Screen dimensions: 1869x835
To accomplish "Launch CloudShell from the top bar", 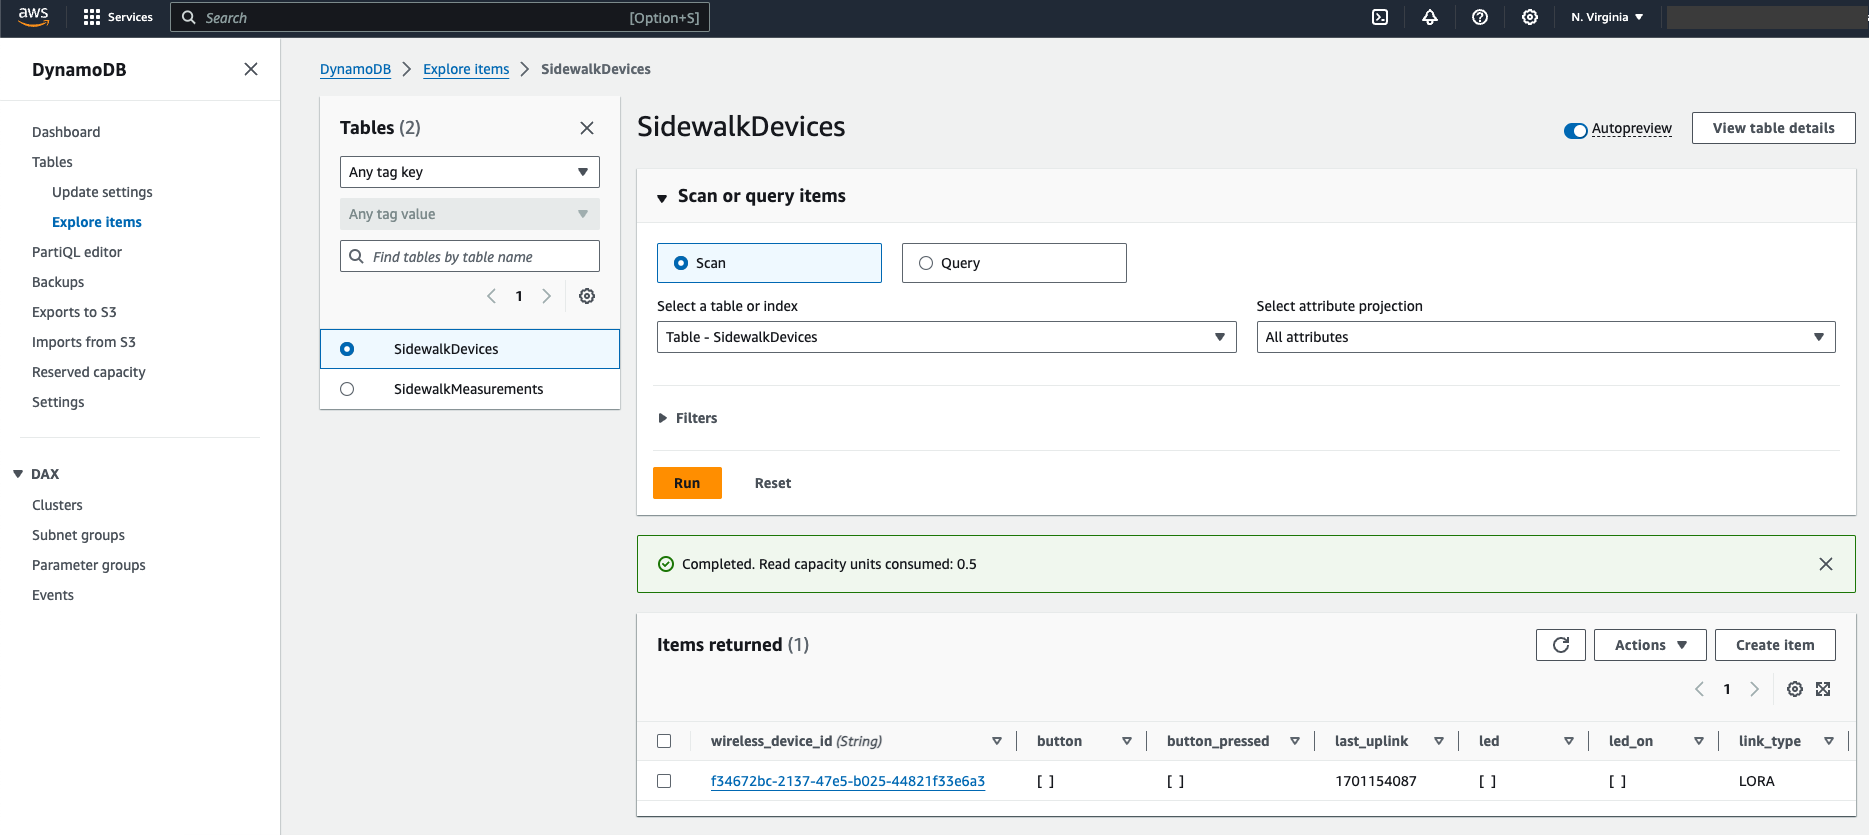I will [x=1380, y=17].
